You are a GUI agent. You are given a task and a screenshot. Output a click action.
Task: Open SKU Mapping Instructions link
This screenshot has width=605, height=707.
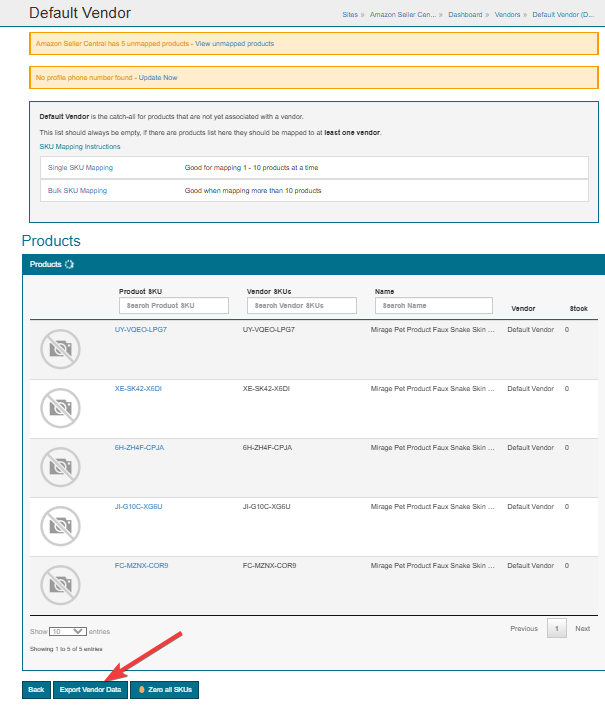pos(80,147)
